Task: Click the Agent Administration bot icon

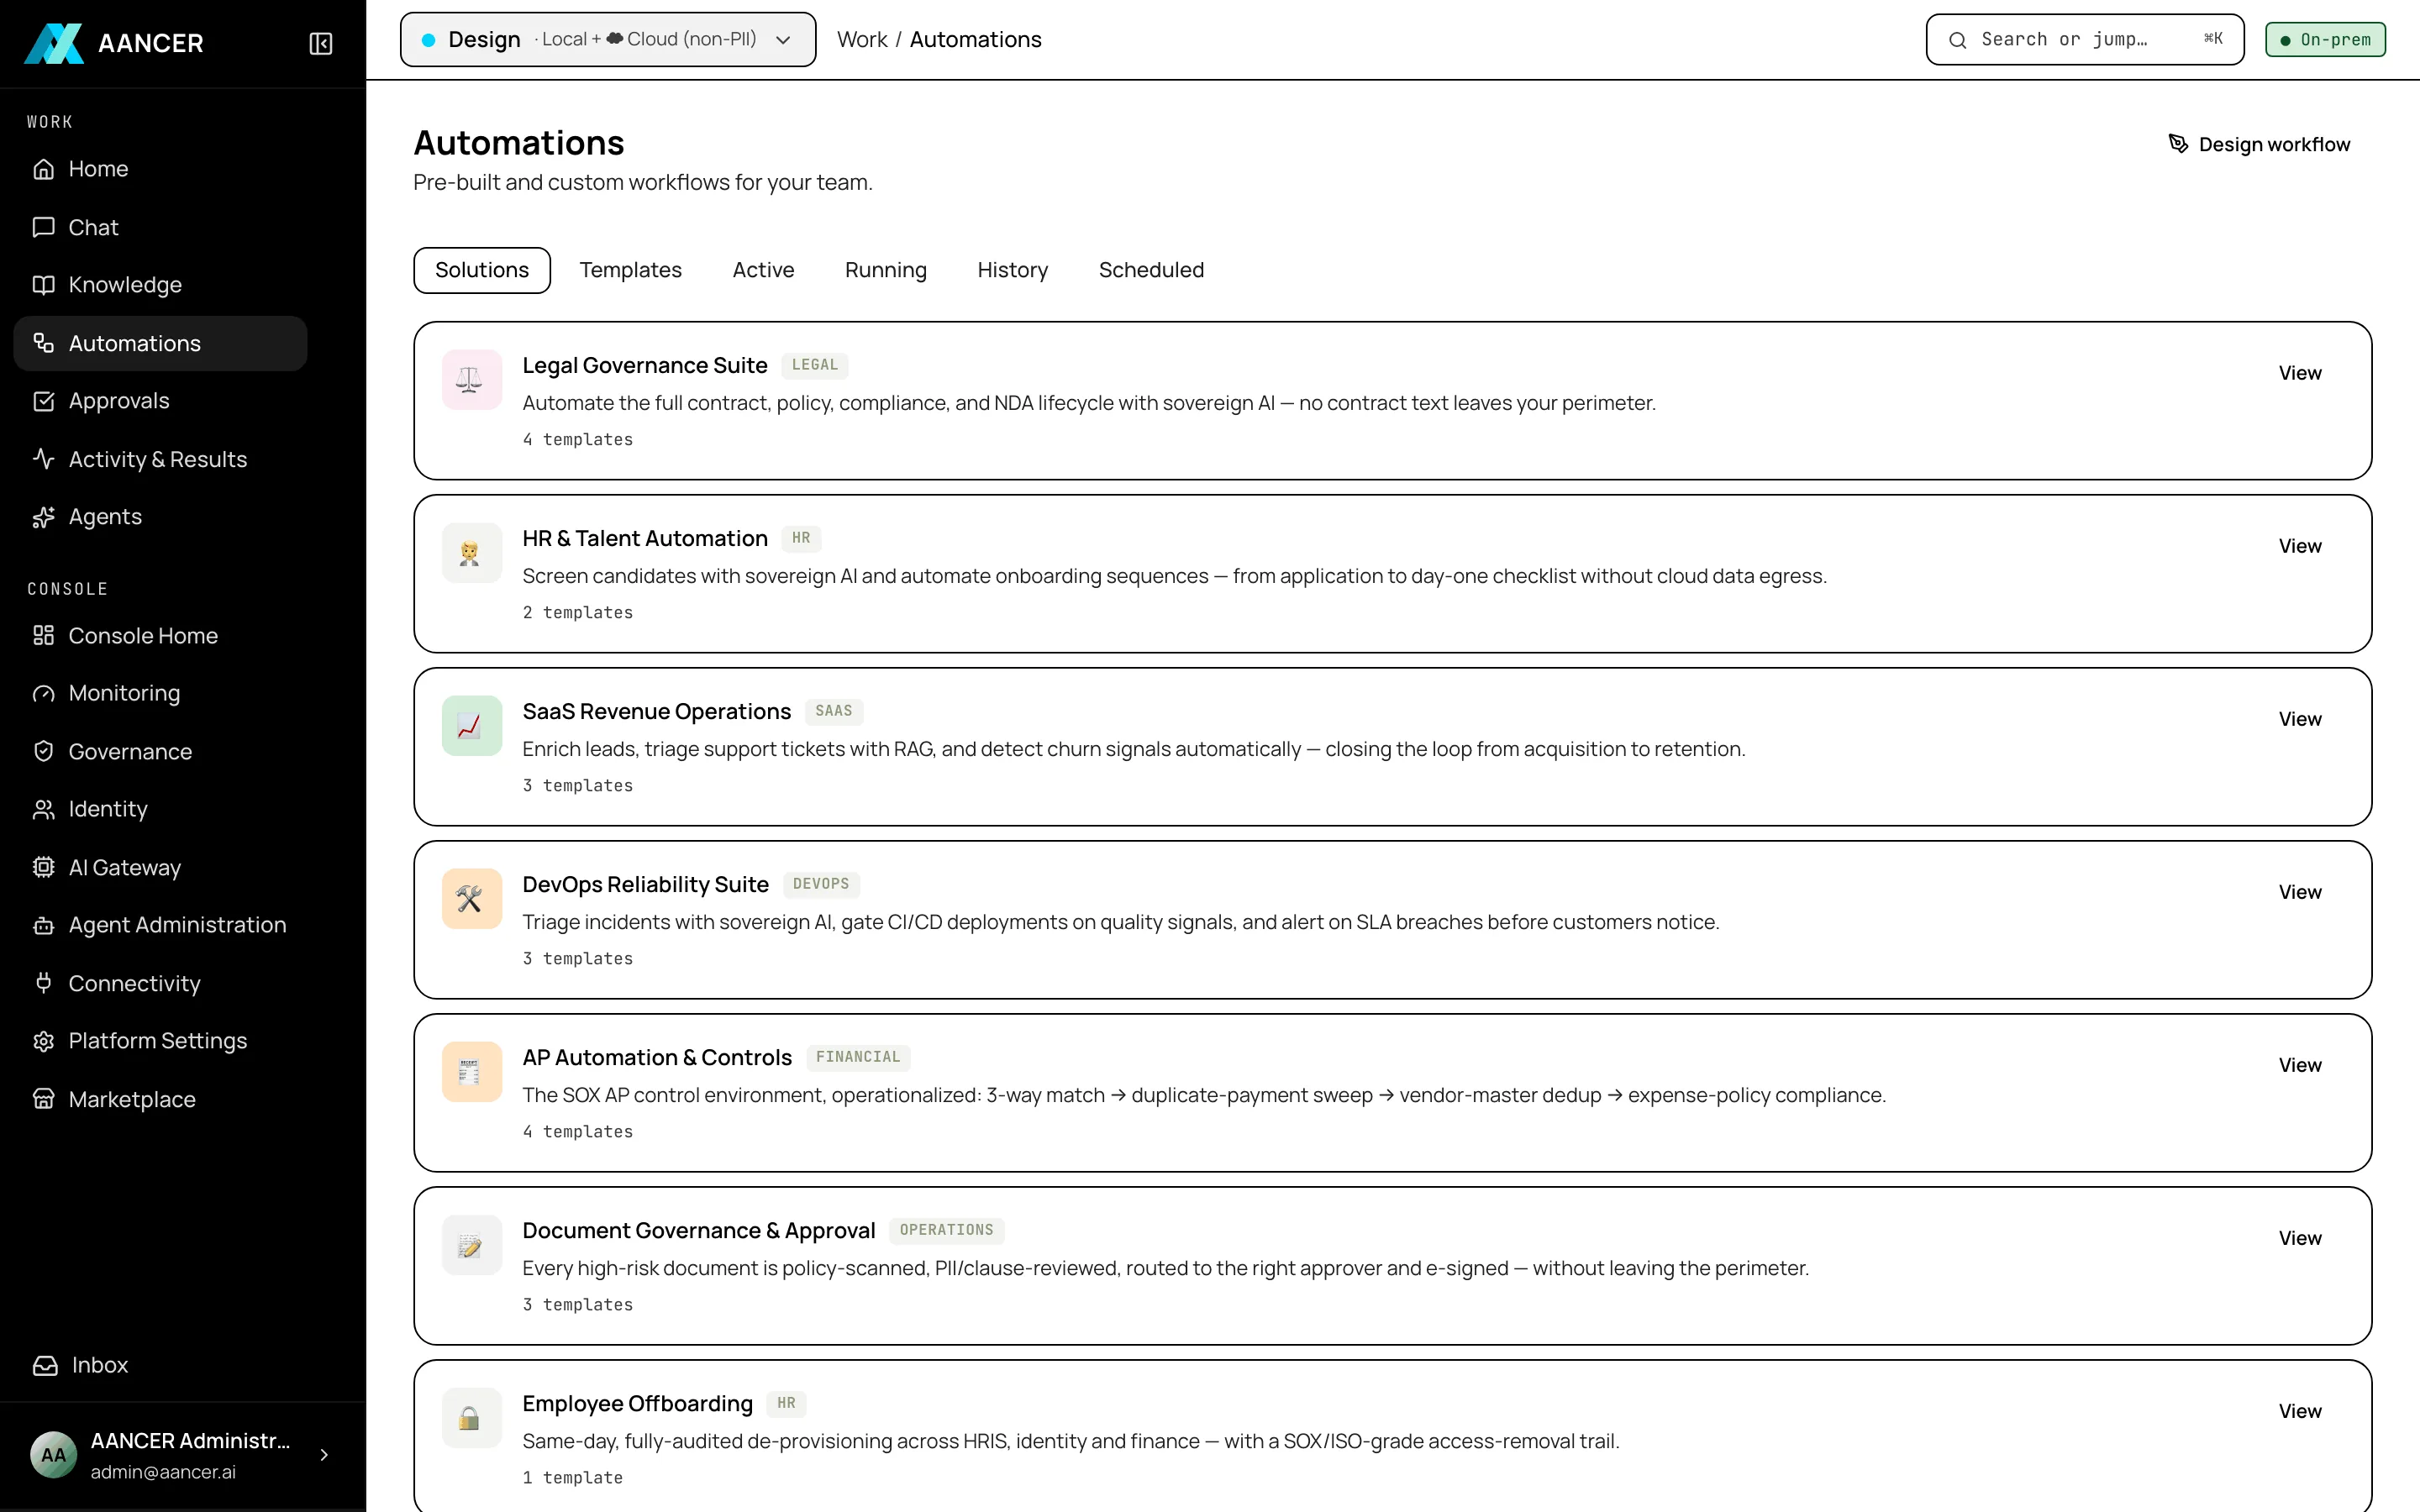Action: click(x=43, y=925)
